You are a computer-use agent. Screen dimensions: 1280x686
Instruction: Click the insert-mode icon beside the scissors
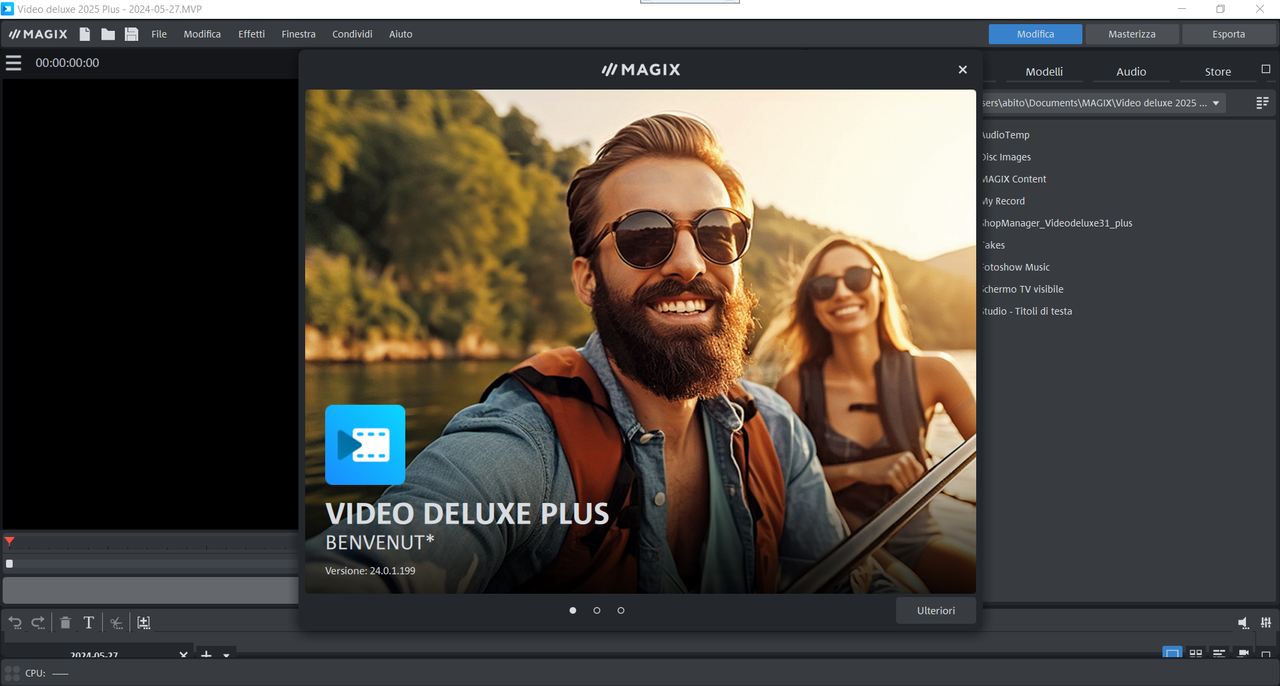[144, 623]
